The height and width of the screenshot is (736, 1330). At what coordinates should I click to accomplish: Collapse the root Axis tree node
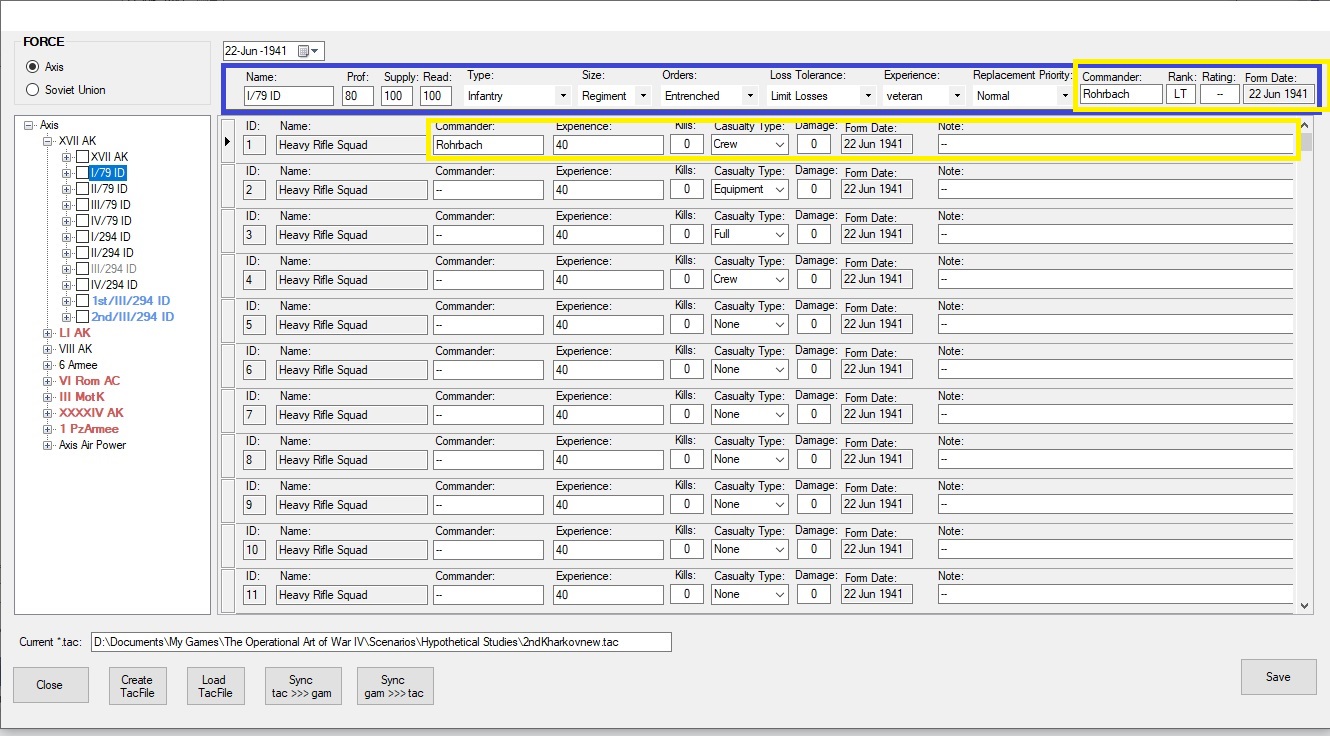(29, 125)
